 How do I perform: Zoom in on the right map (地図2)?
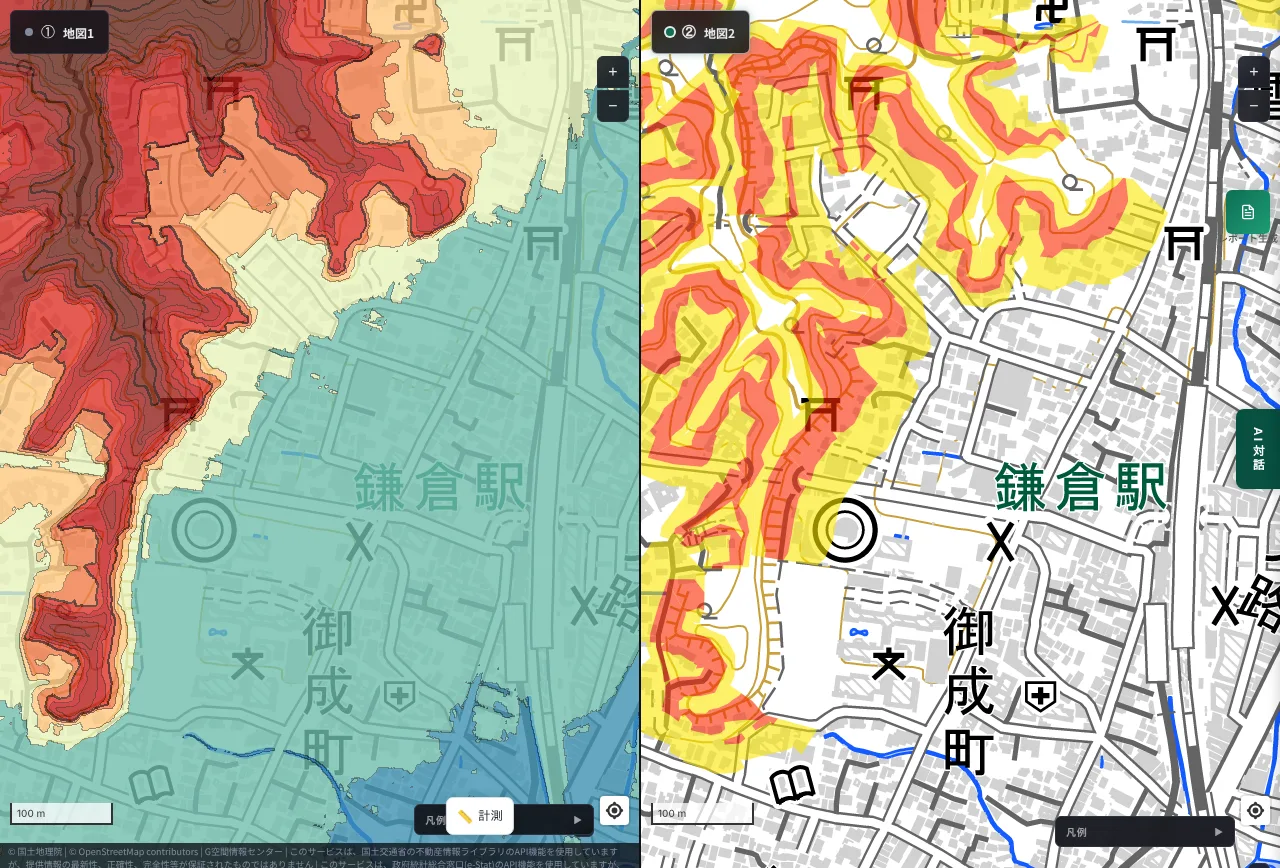tap(1254, 72)
